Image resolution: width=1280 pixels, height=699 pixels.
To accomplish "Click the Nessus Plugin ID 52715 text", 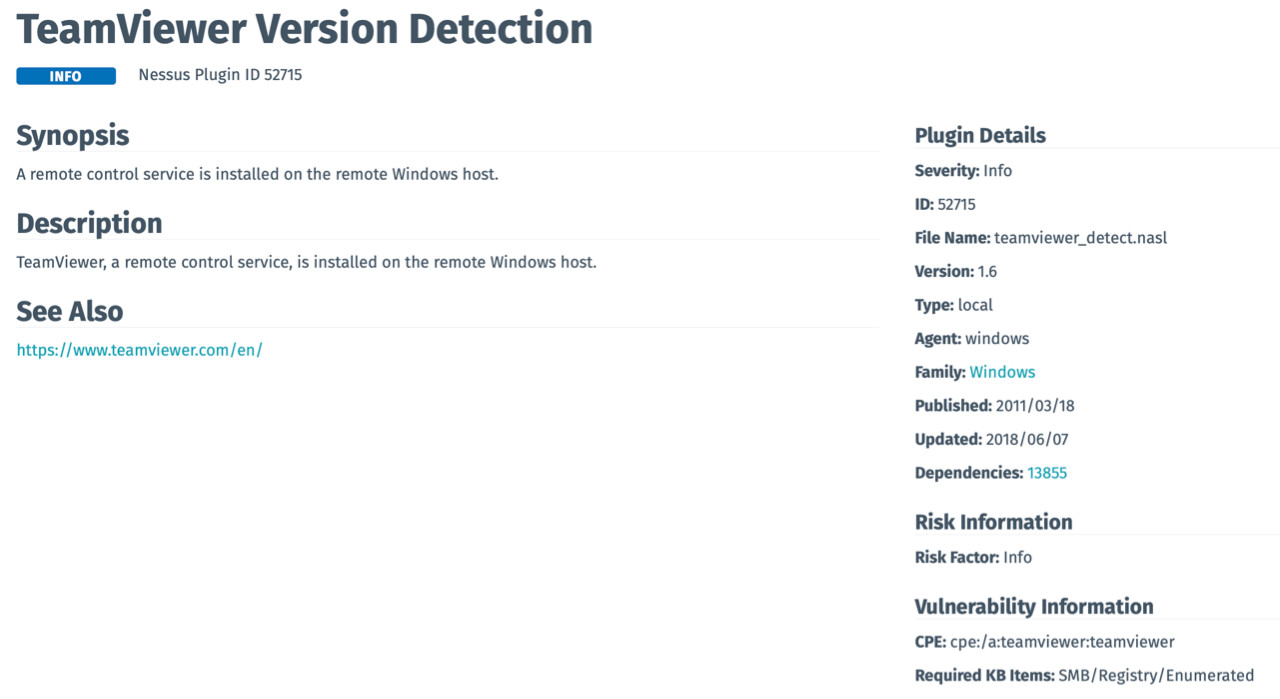I will 220,75.
